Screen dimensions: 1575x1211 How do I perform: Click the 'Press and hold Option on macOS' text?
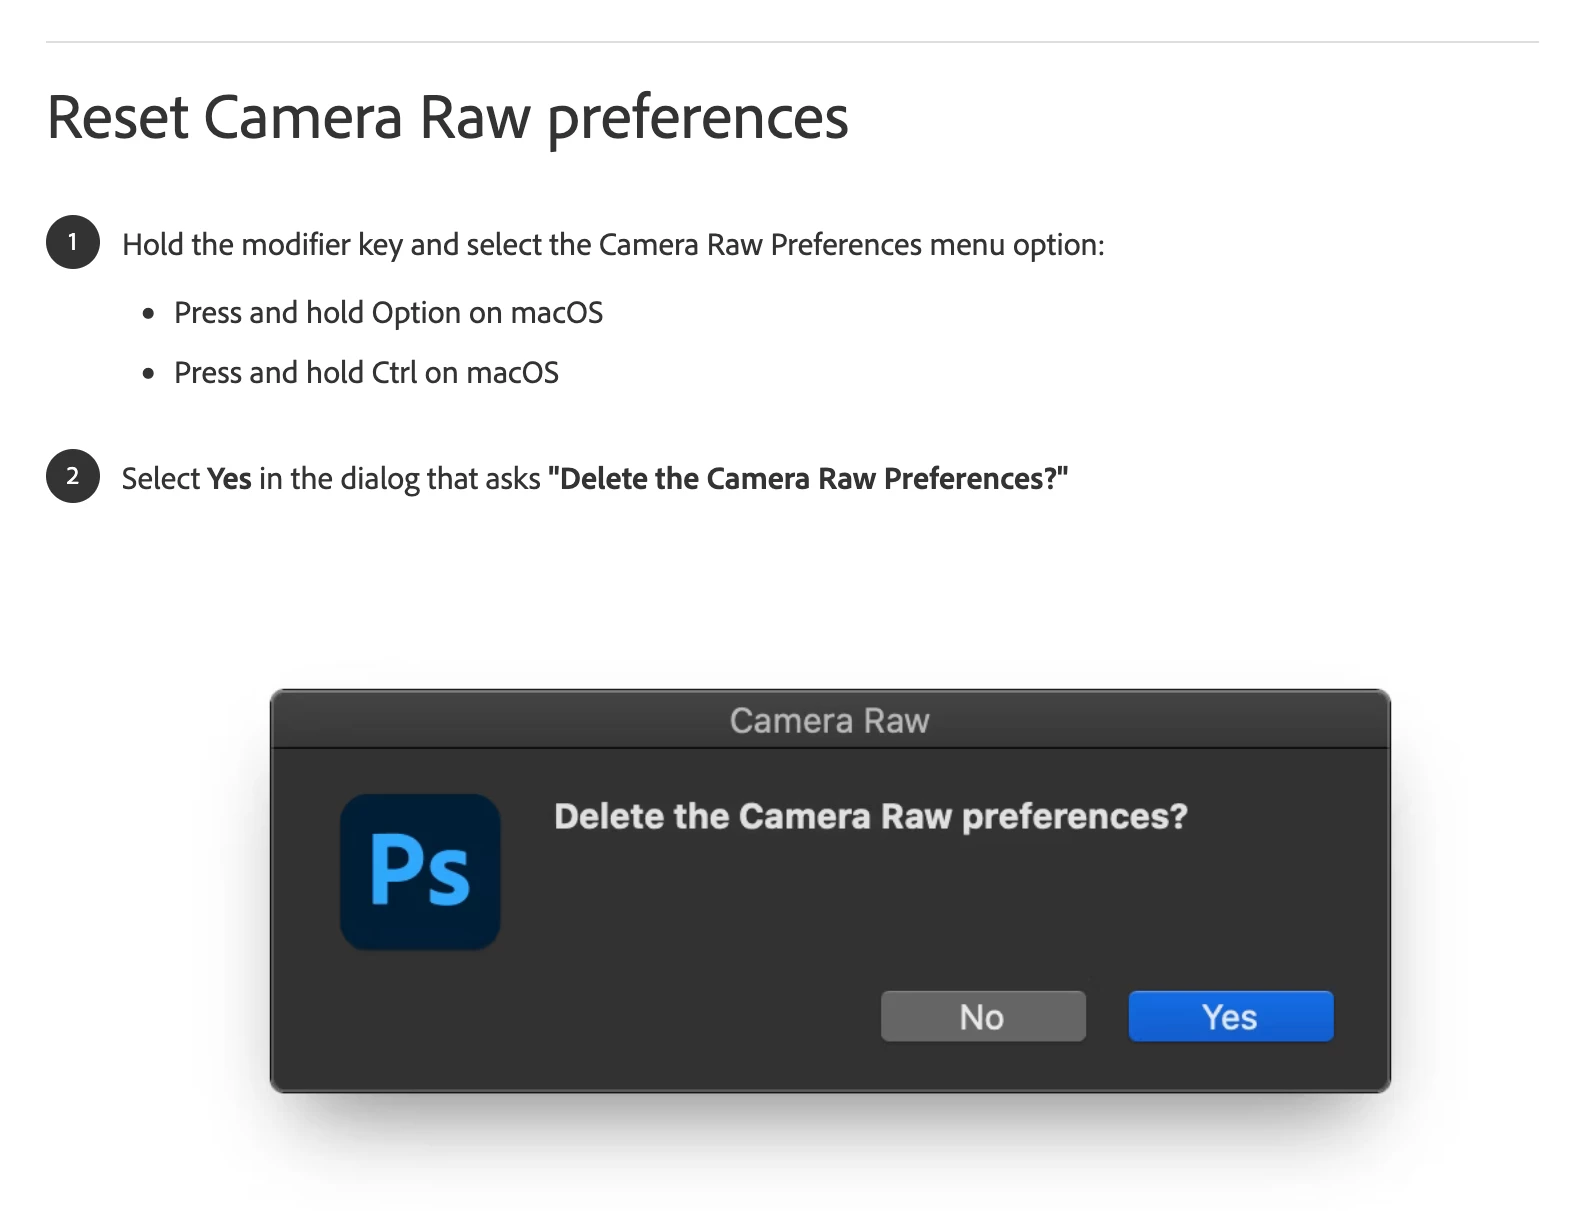coord(389,313)
